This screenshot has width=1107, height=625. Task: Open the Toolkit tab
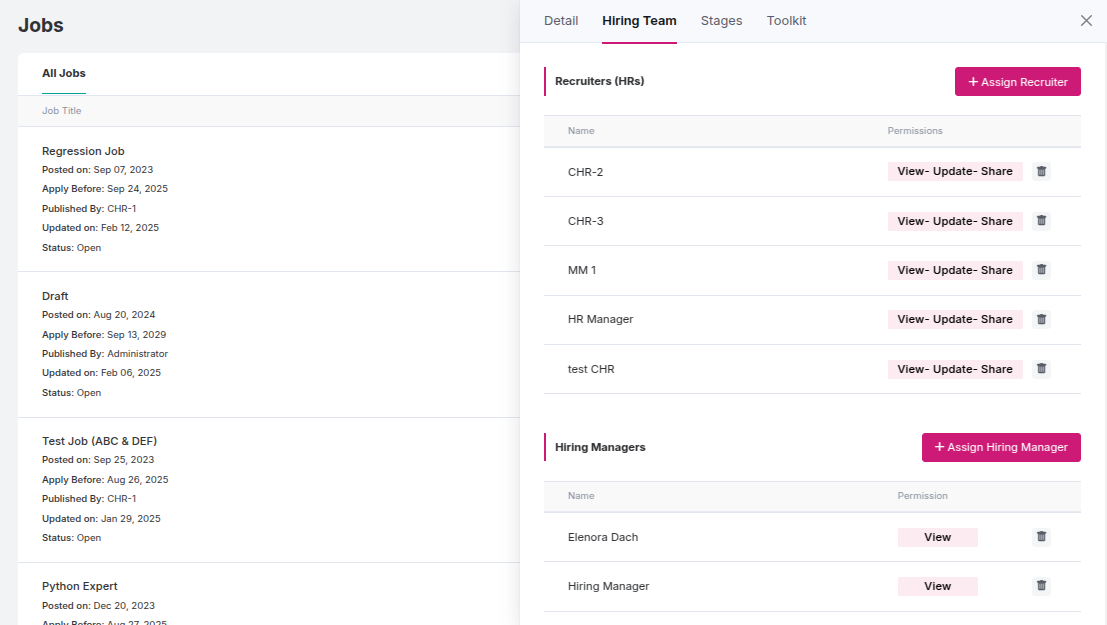click(x=786, y=21)
